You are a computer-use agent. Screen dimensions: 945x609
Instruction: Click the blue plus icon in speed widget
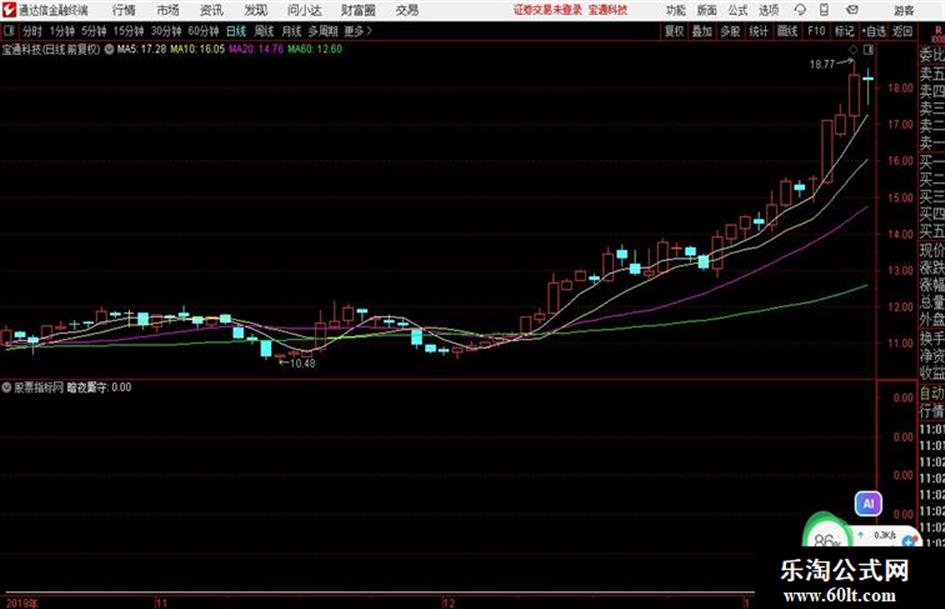click(x=909, y=542)
